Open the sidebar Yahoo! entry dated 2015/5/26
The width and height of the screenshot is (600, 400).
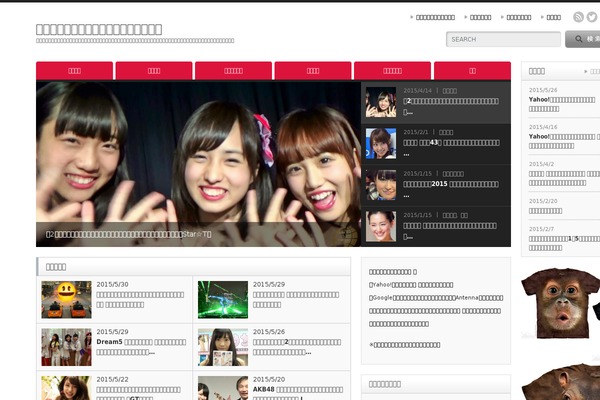click(x=562, y=104)
